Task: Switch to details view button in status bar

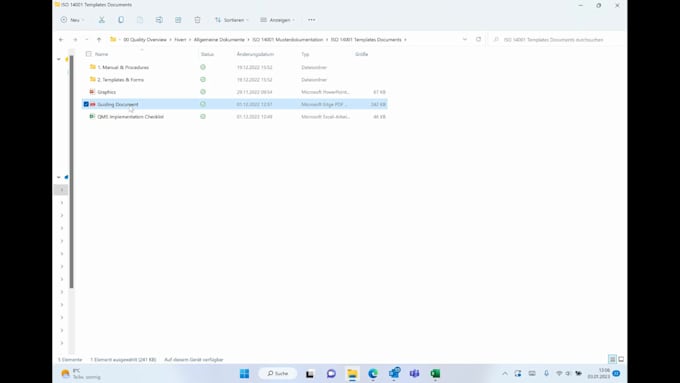Action: click(612, 359)
